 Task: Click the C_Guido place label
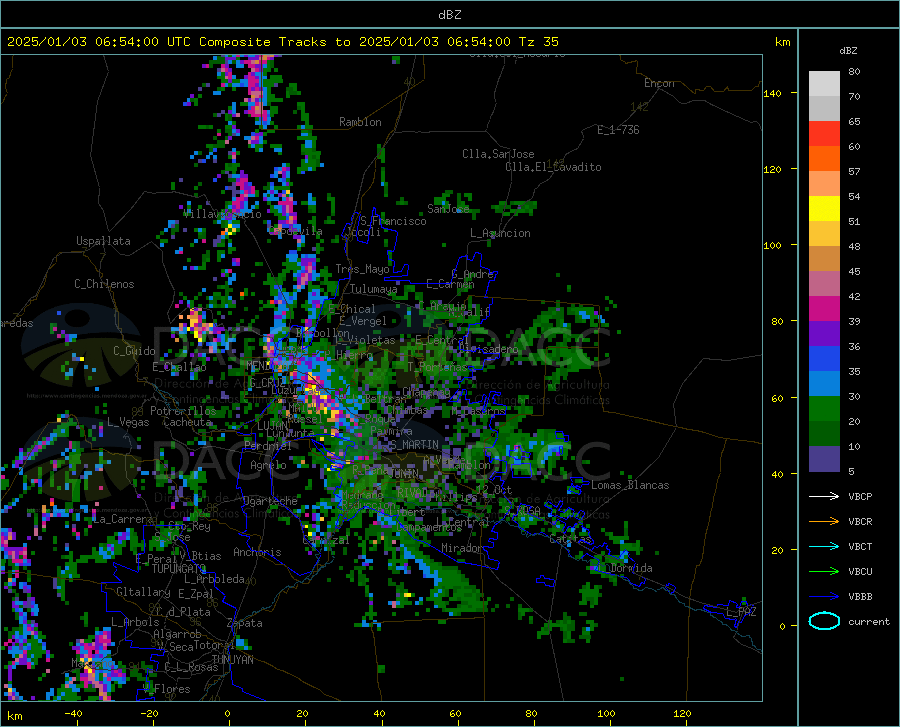[x=134, y=351]
